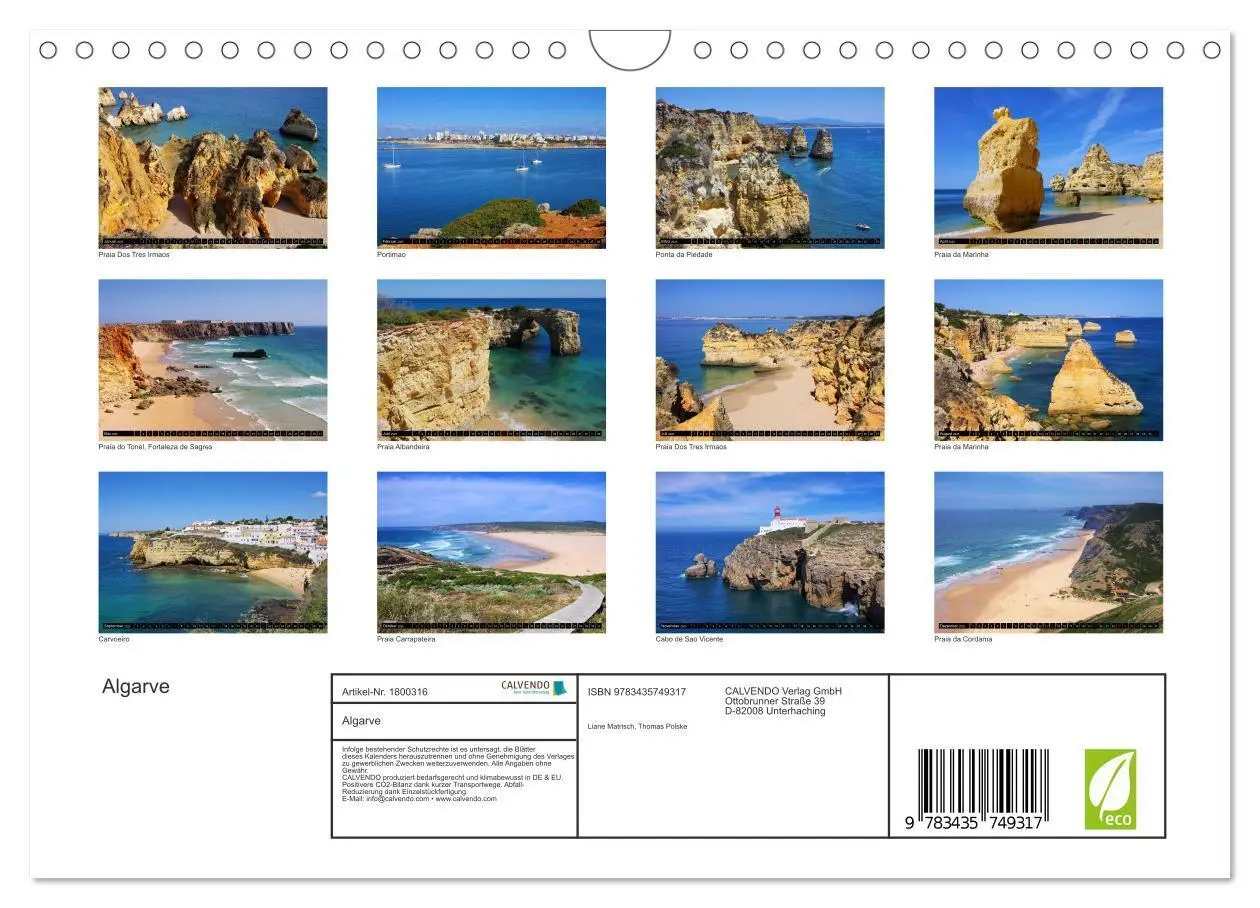Open the Praia Carrapateira boardwalk thumbnail
1260x908 pixels.
pos(491,552)
